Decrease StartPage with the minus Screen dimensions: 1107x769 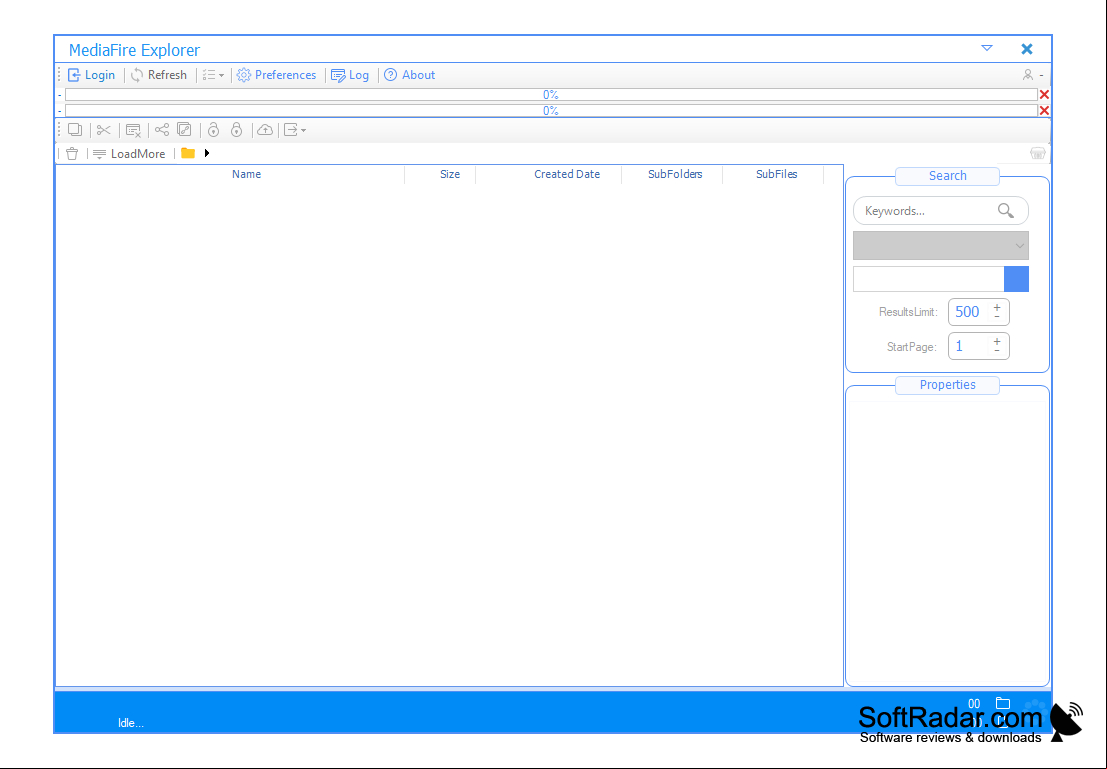(997, 351)
